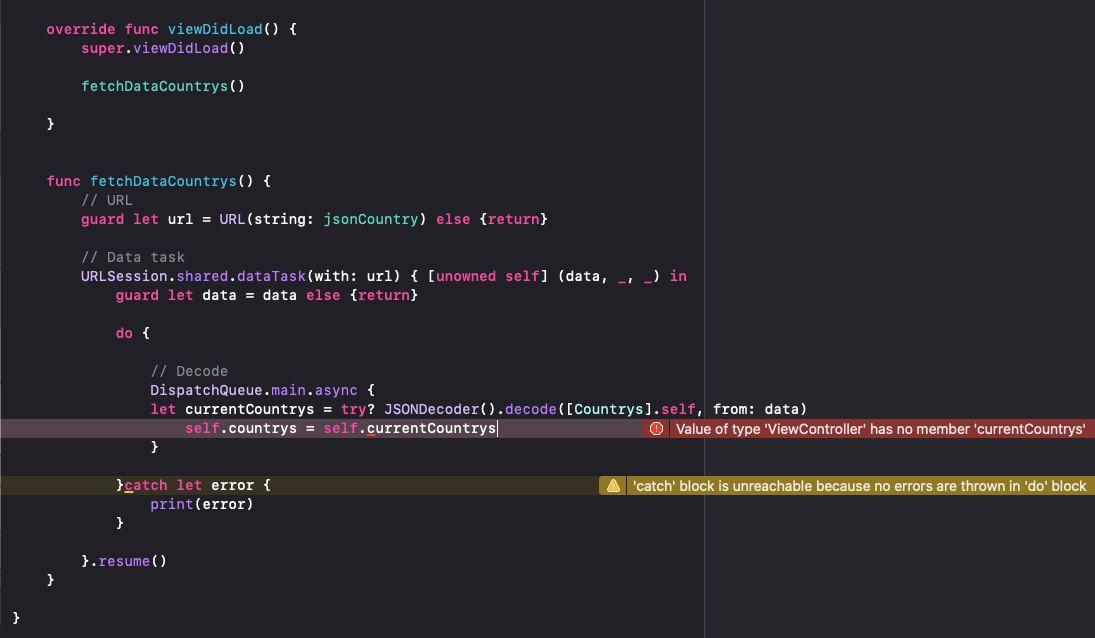Click 'let currentCountrys' declaration
This screenshot has height=638, width=1095.
(232, 409)
